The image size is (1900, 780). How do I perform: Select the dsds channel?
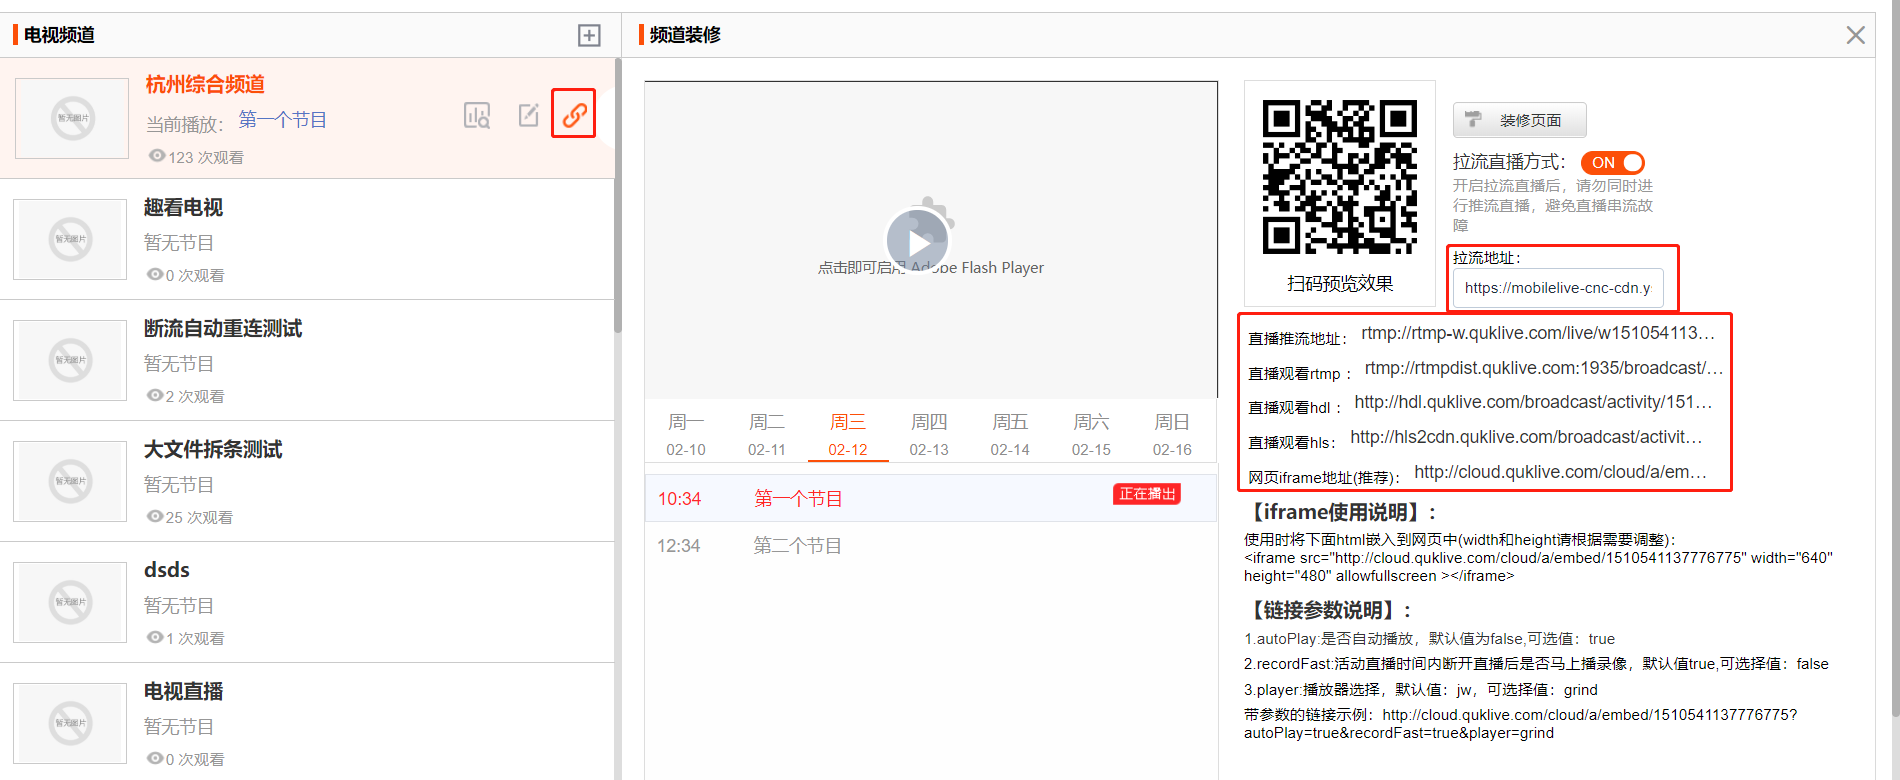[x=306, y=603]
